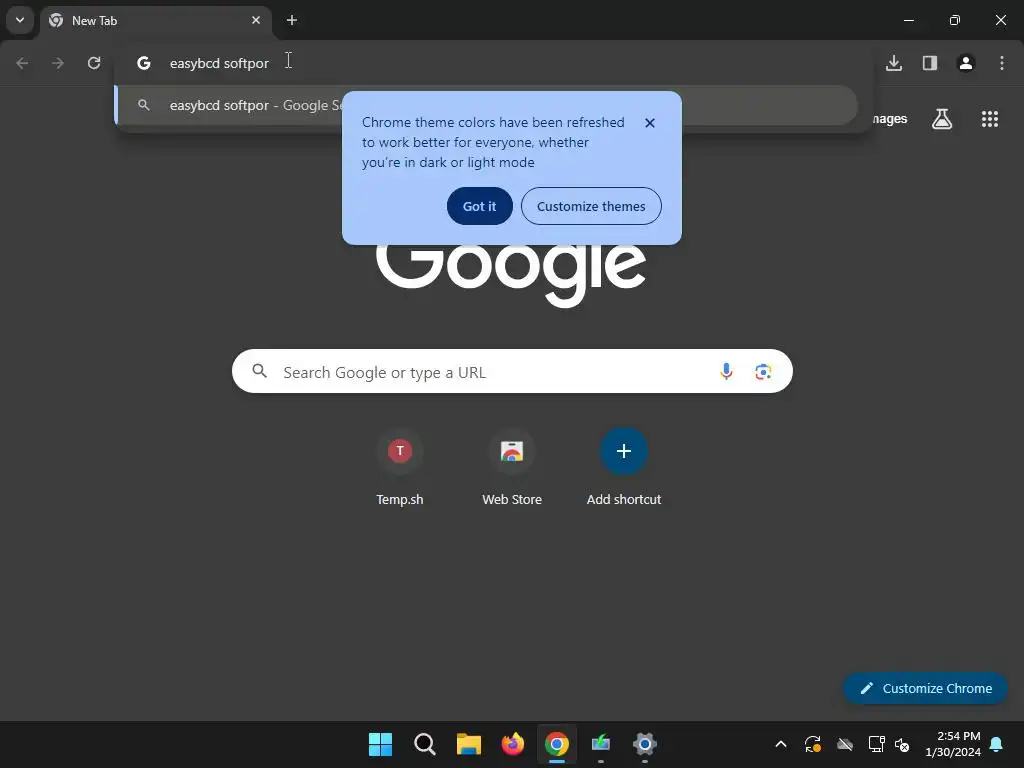1024x768 pixels.
Task: Open the clock showing 2:54 PM
Action: [953, 744]
